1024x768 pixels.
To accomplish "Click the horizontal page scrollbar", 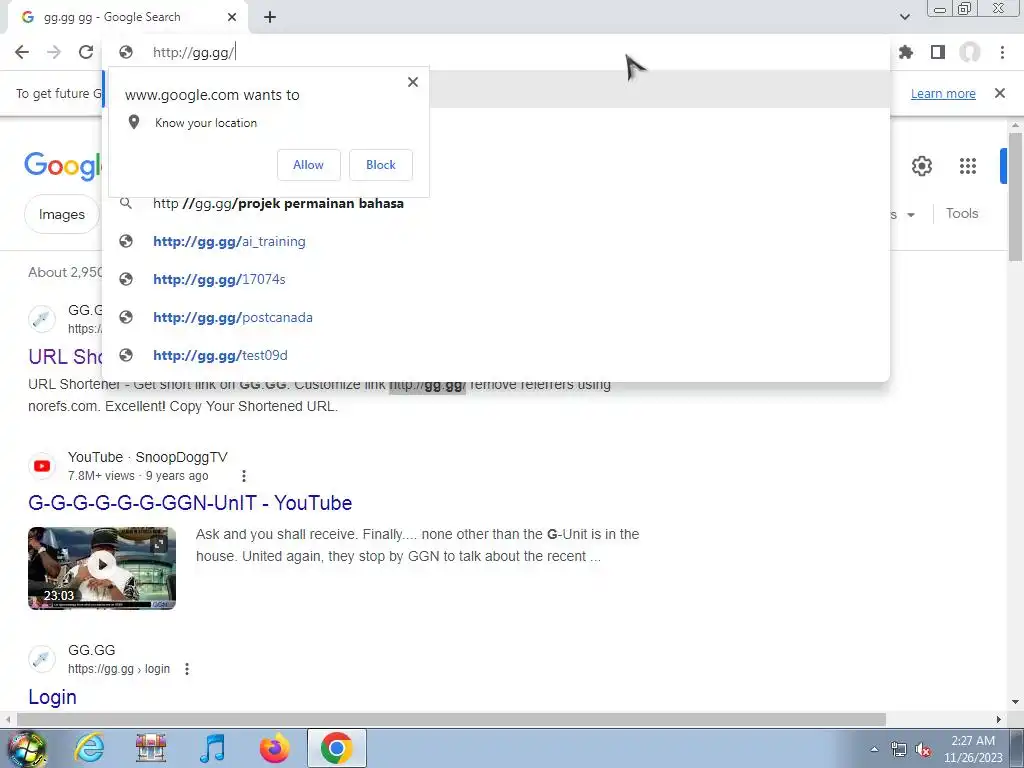I will click(x=451, y=720).
